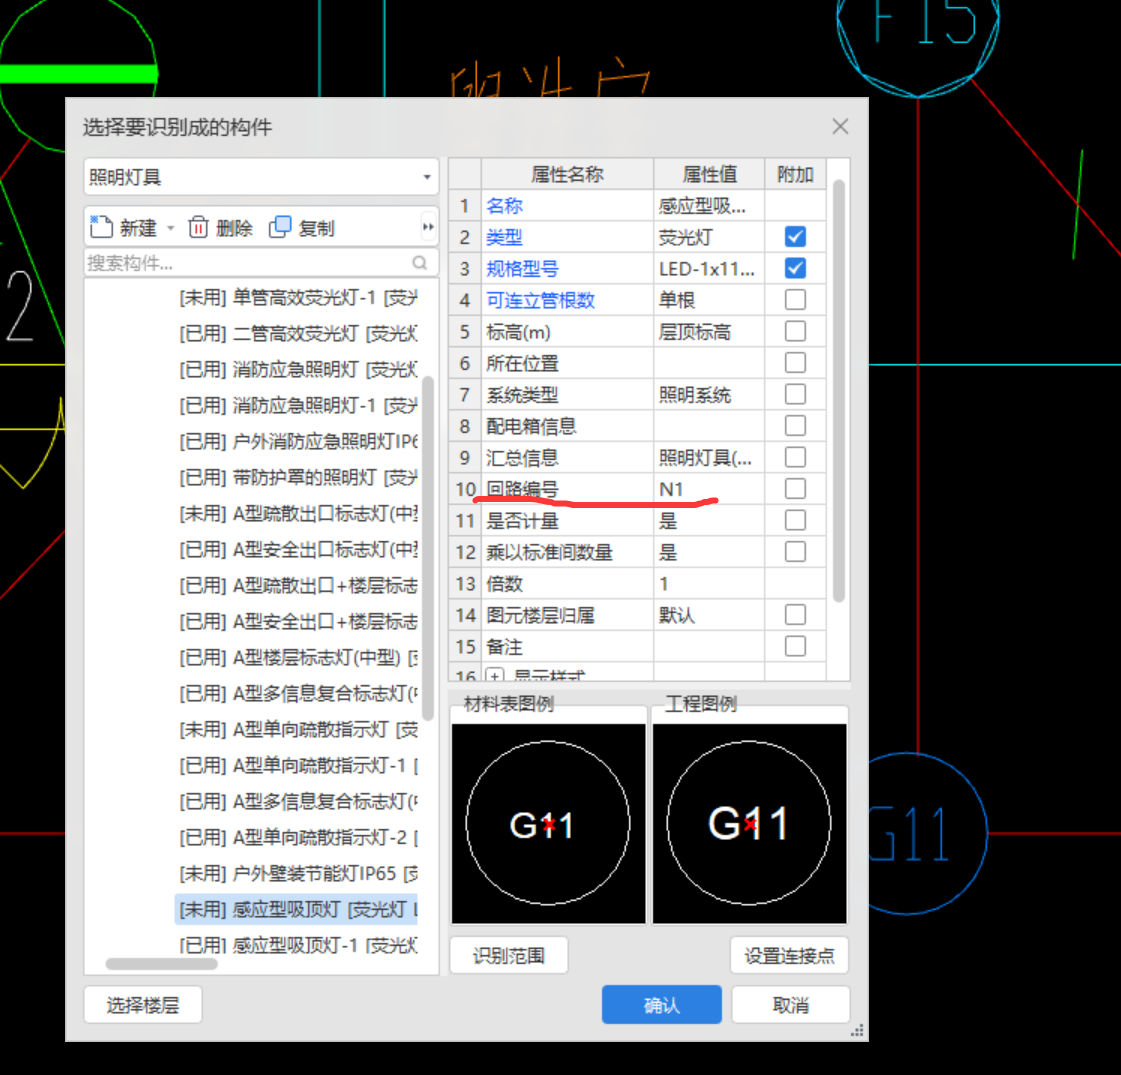Select A型楼层标志灯(中型) list item
Screen dimensions: 1121x1075
(x=298, y=657)
